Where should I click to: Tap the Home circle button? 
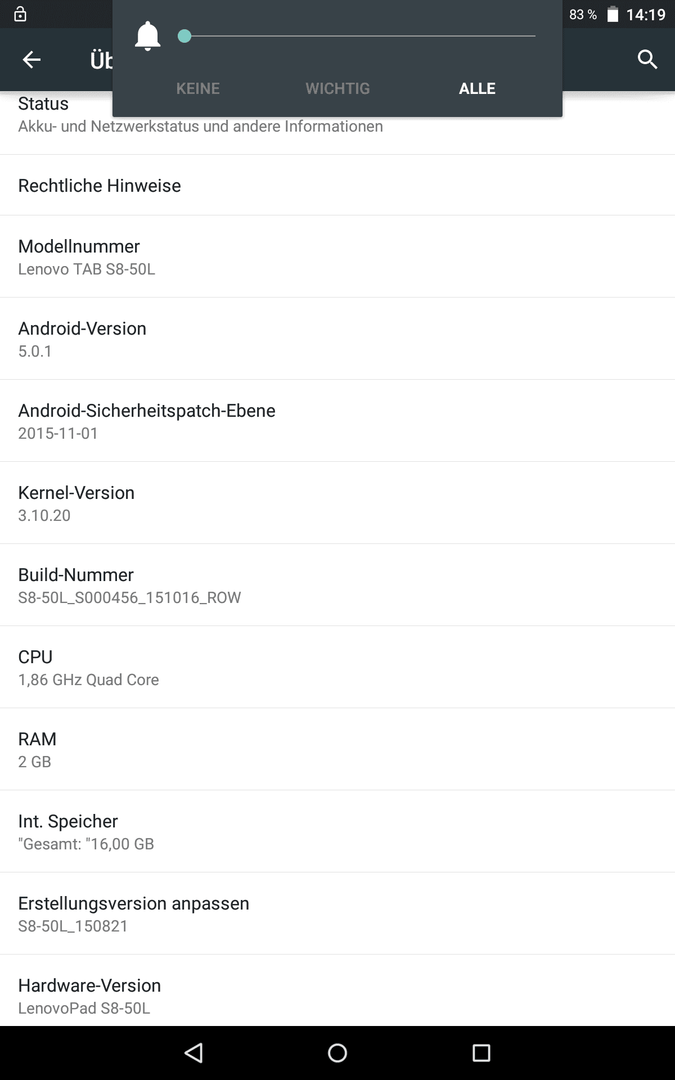tap(338, 1052)
